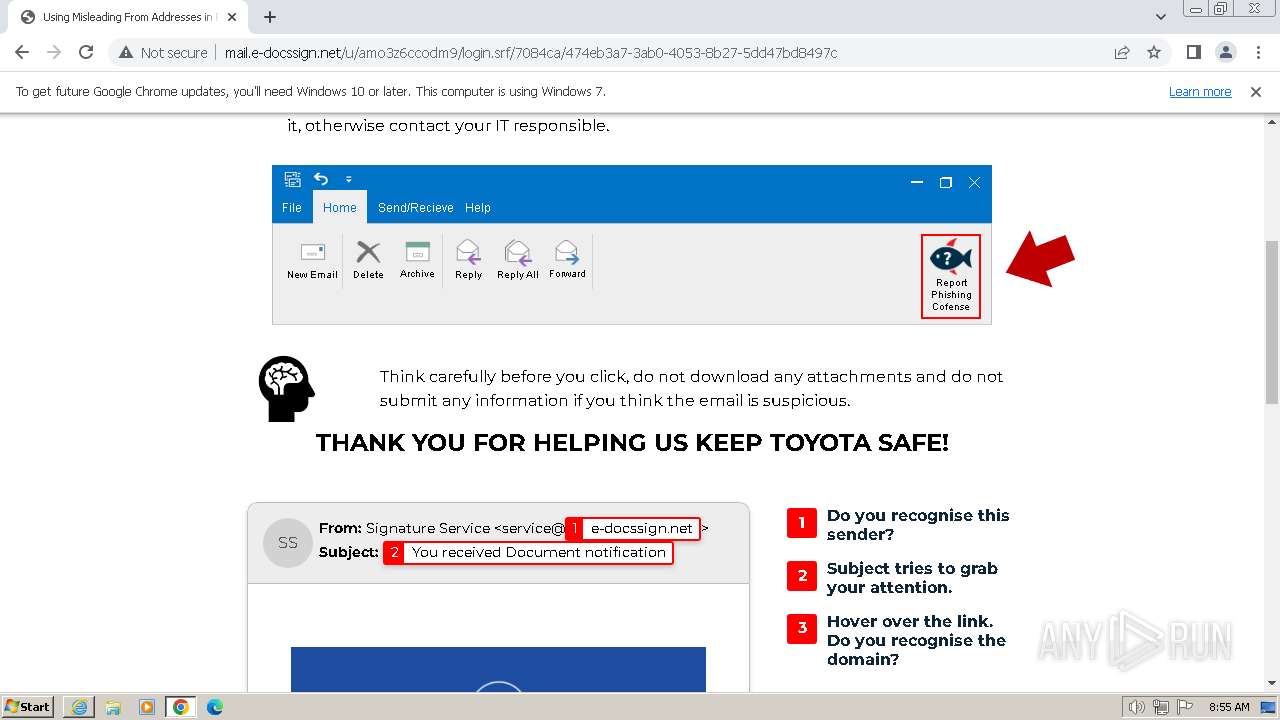Click the You received Document notification subject
Viewport: 1280px width, 720px height.
click(x=539, y=552)
